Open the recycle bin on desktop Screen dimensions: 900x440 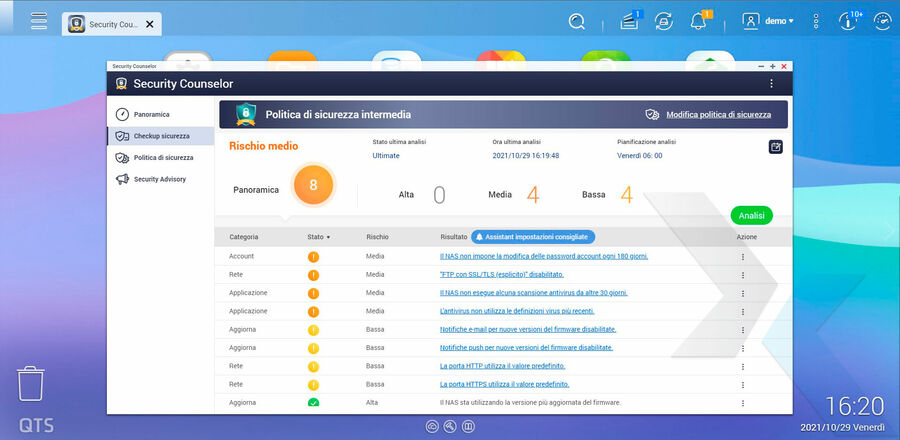click(x=31, y=384)
